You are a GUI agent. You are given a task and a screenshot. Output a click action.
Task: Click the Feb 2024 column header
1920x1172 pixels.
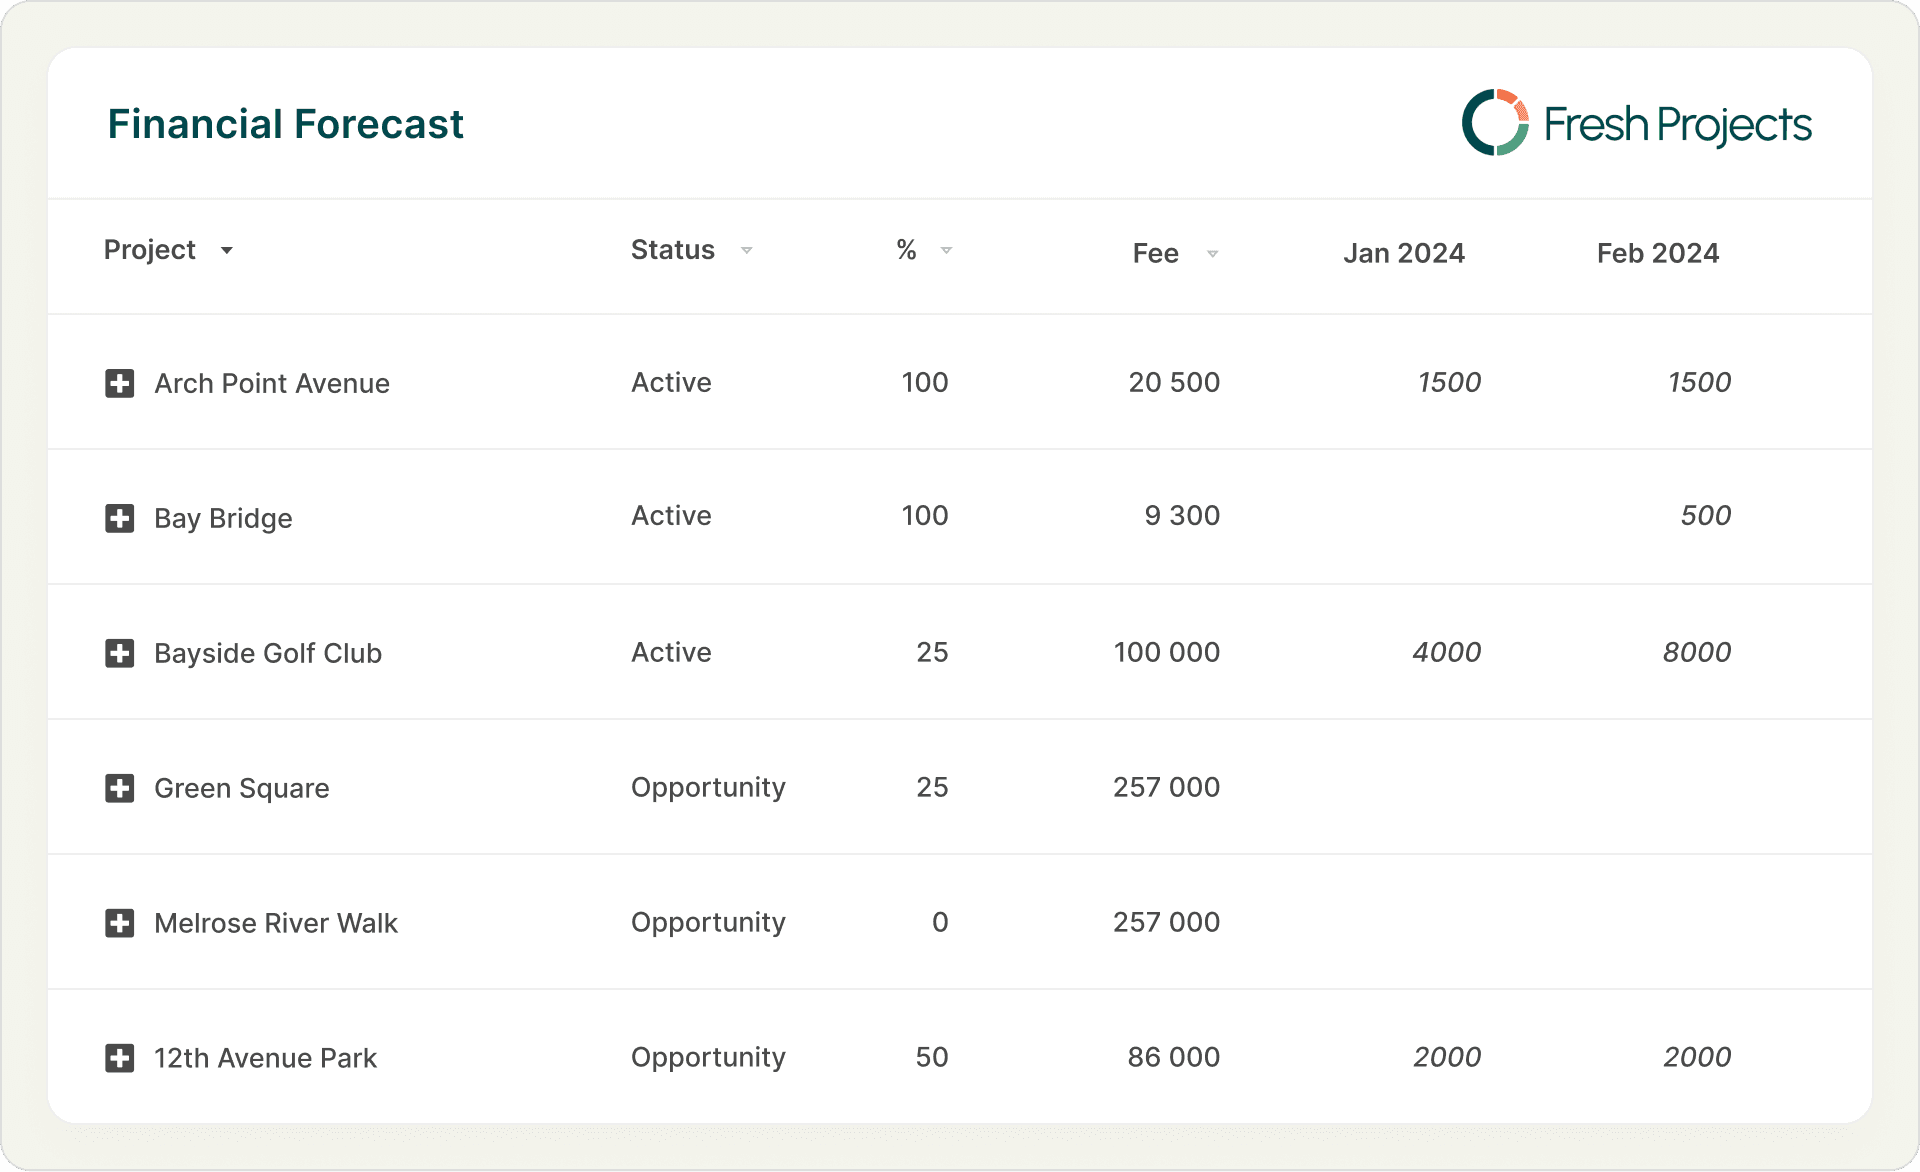coord(1657,253)
